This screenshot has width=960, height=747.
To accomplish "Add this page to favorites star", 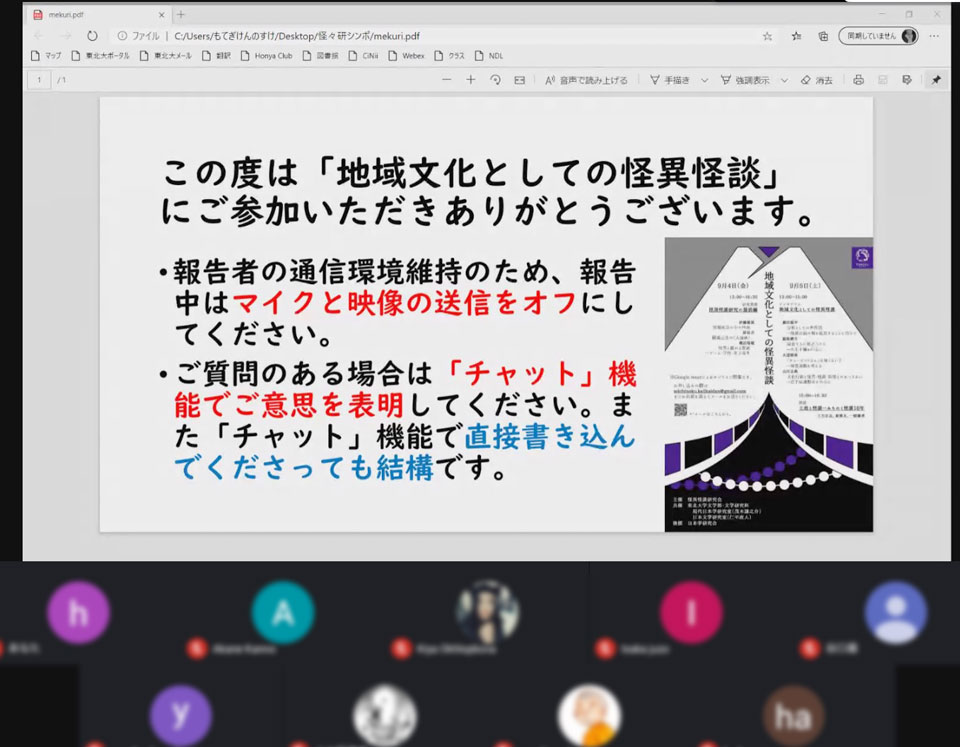I will pos(767,36).
